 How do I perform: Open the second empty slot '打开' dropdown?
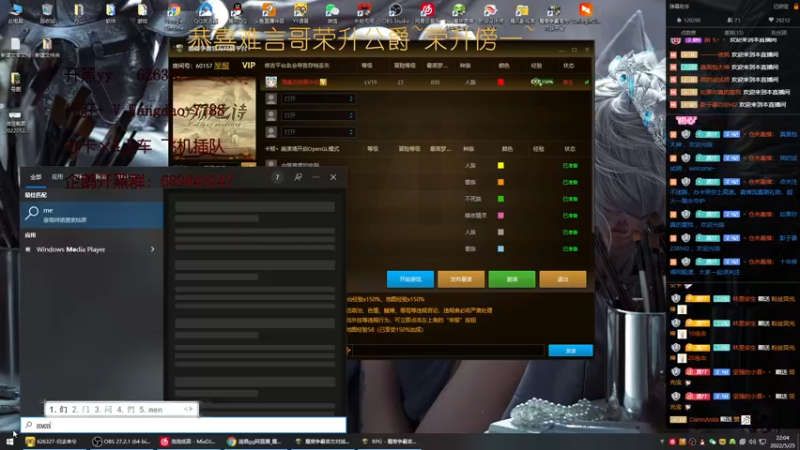point(318,115)
